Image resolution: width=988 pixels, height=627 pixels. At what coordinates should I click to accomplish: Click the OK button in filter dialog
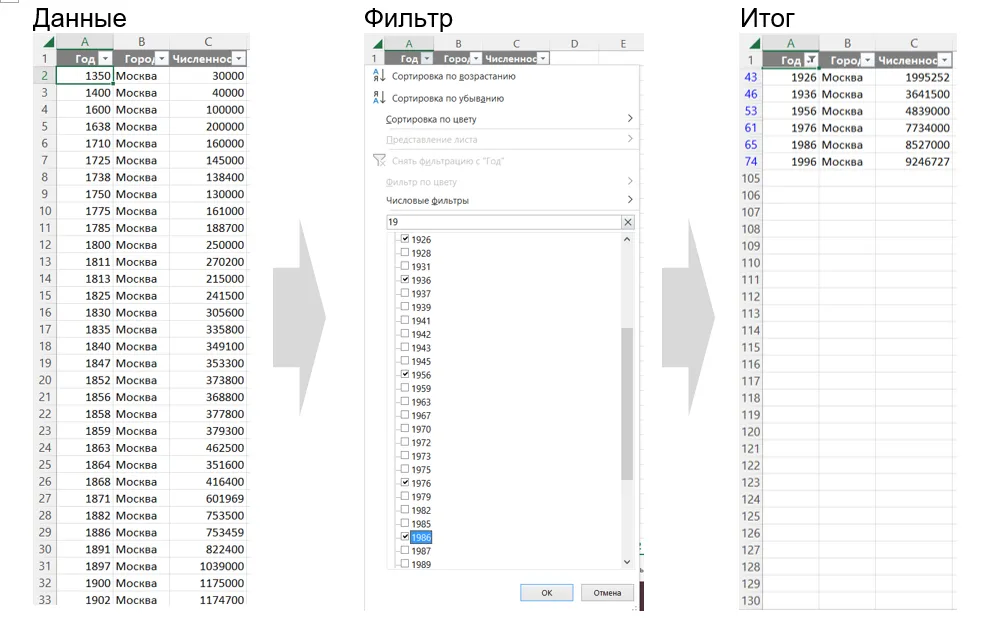click(x=546, y=592)
